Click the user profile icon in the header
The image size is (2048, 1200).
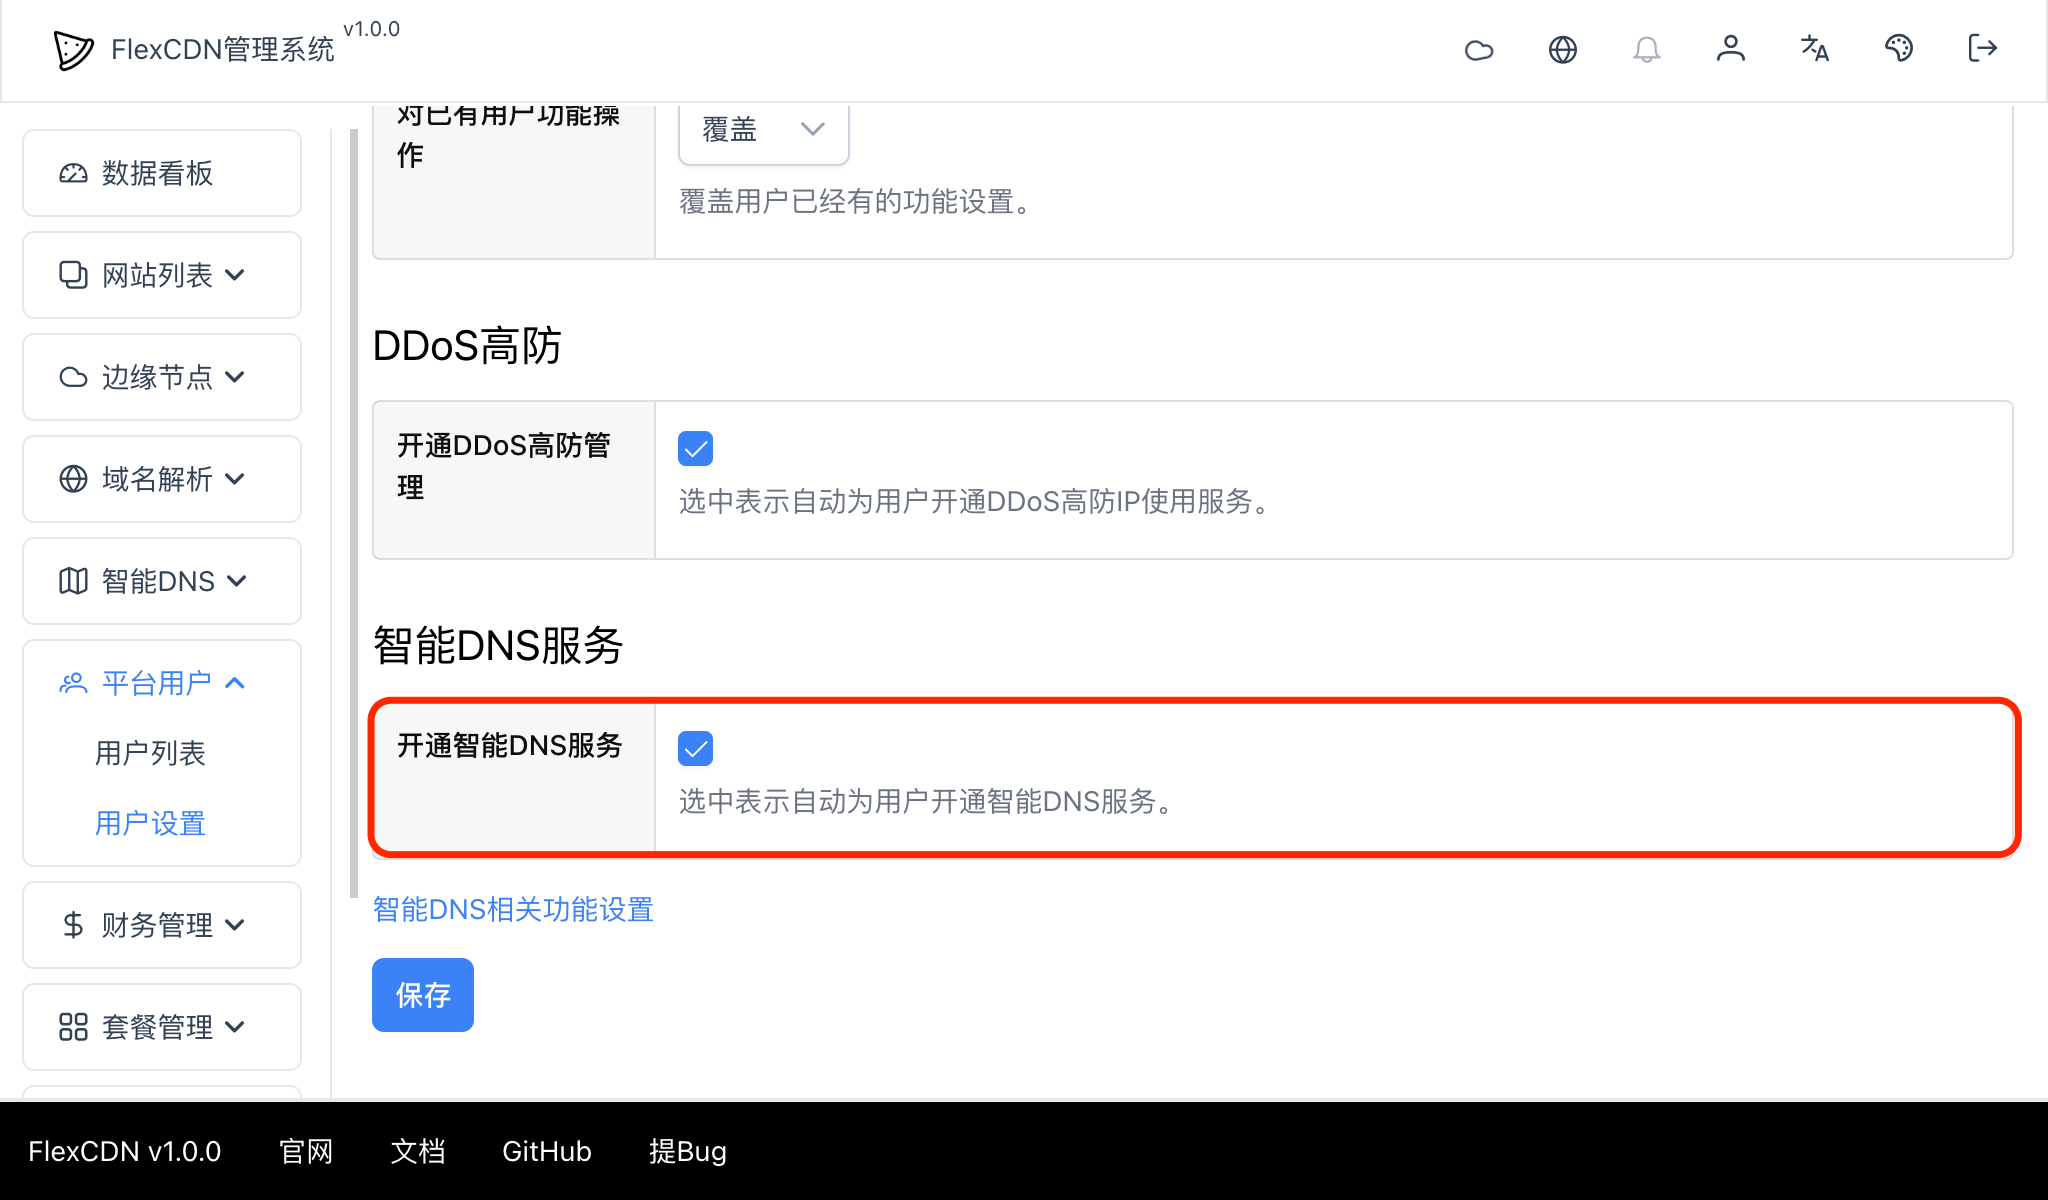(1731, 49)
